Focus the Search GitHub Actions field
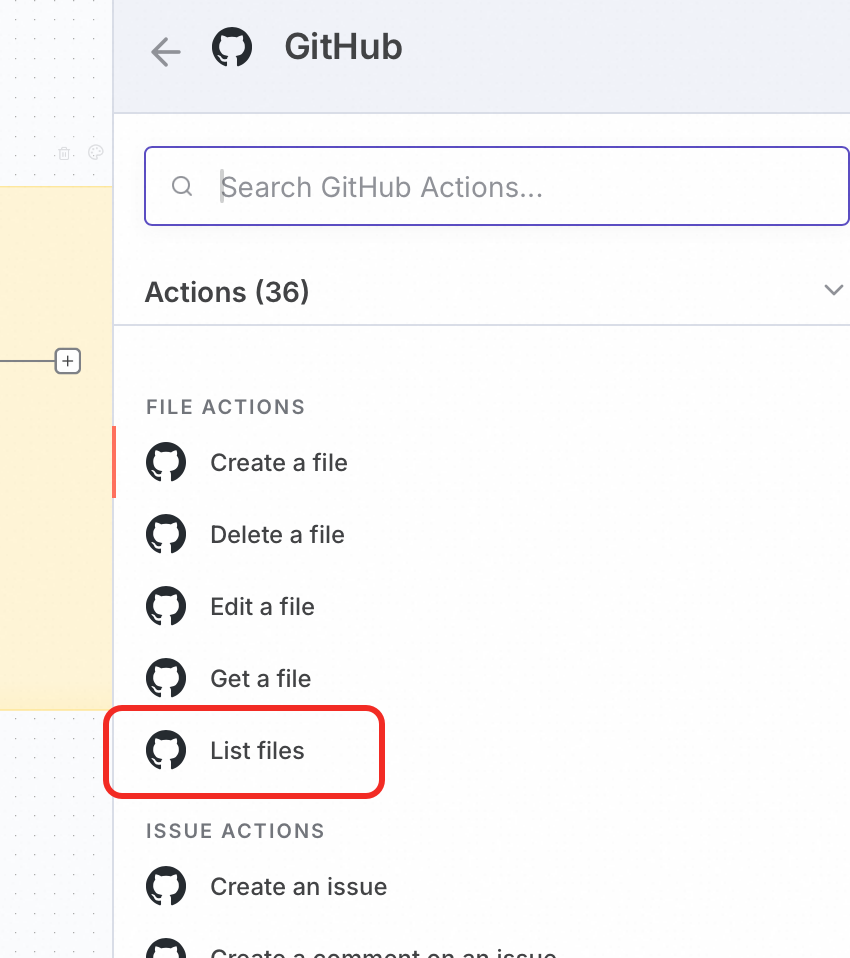 click(520, 187)
